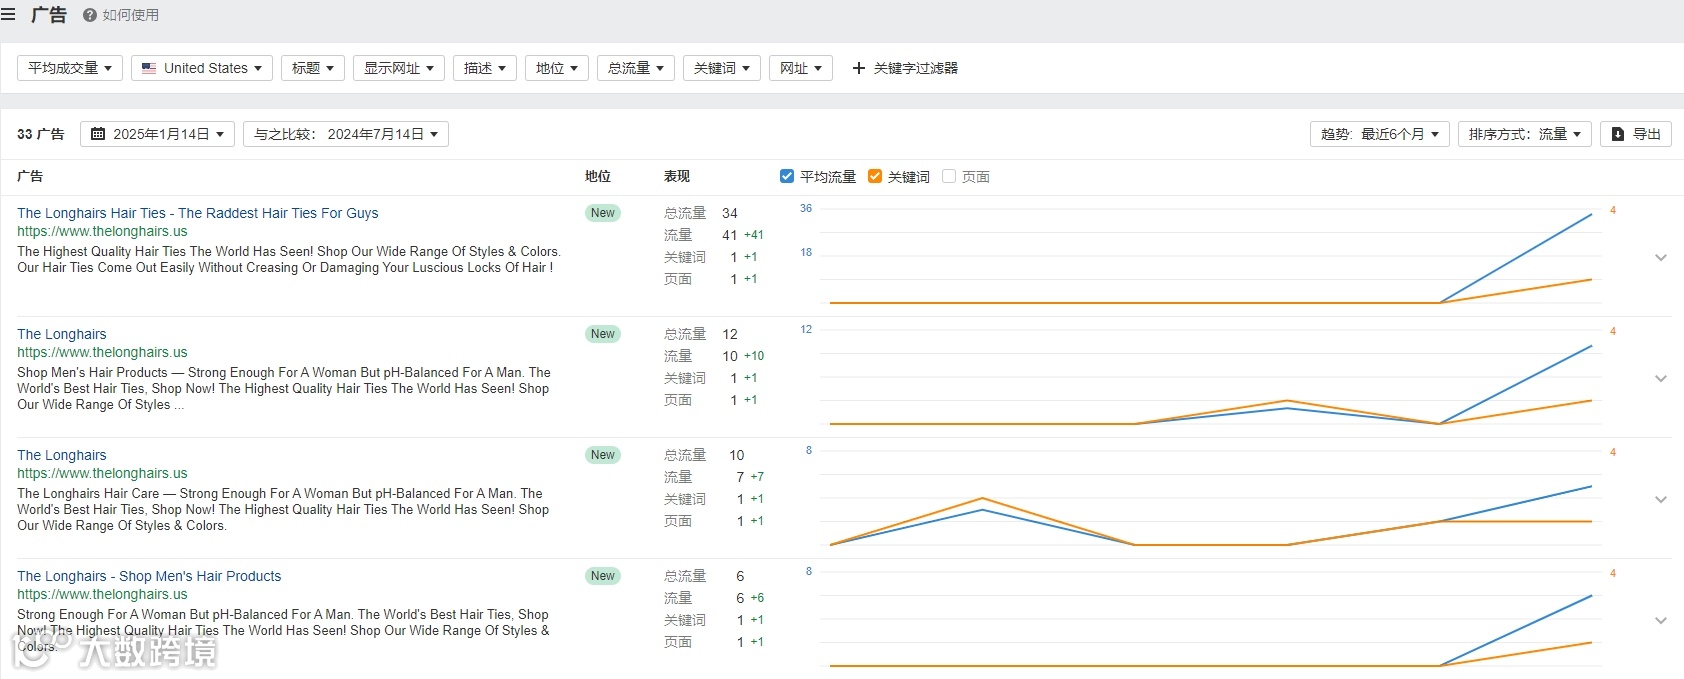Click the 如何使用 help link
The image size is (1684, 679).
pos(130,15)
